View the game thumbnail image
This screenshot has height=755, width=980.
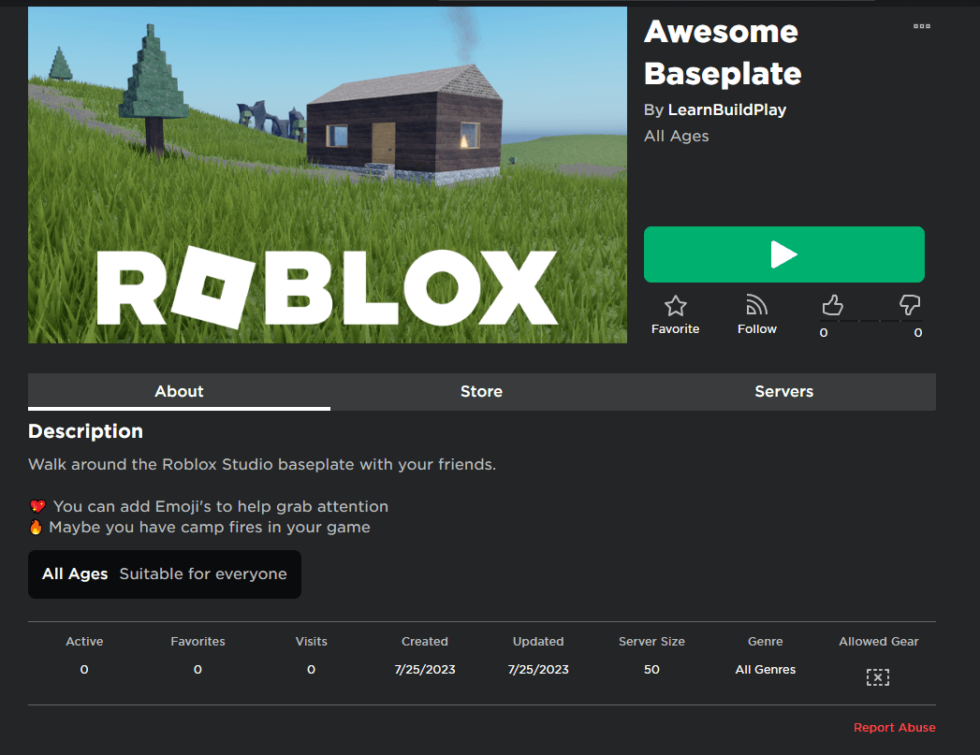pyautogui.click(x=327, y=175)
